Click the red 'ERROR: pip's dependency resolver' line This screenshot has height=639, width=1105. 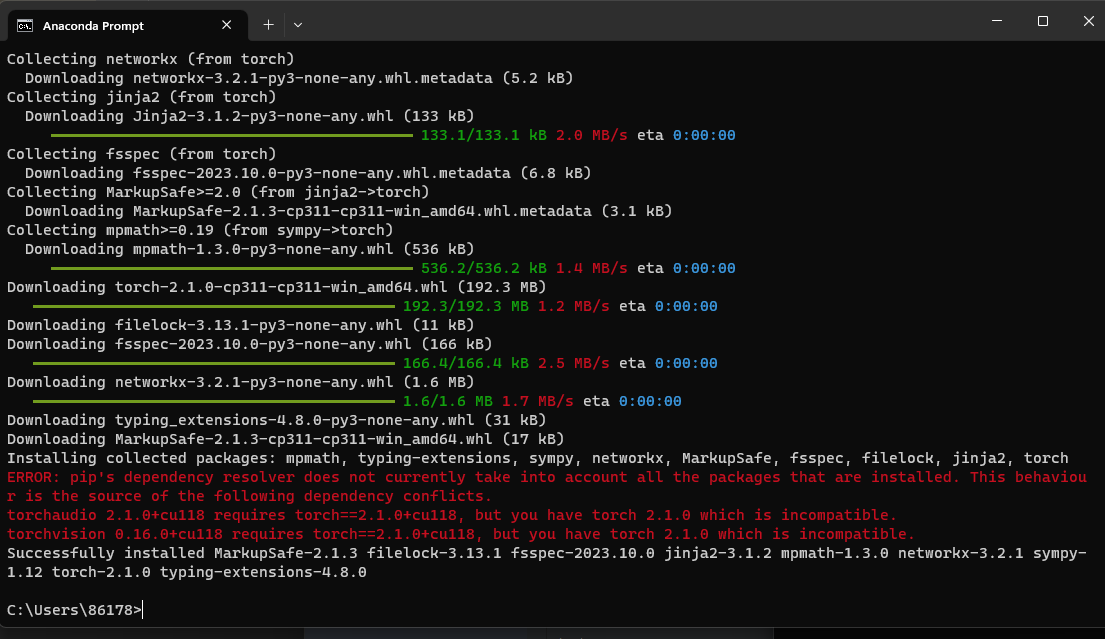[x=547, y=478]
